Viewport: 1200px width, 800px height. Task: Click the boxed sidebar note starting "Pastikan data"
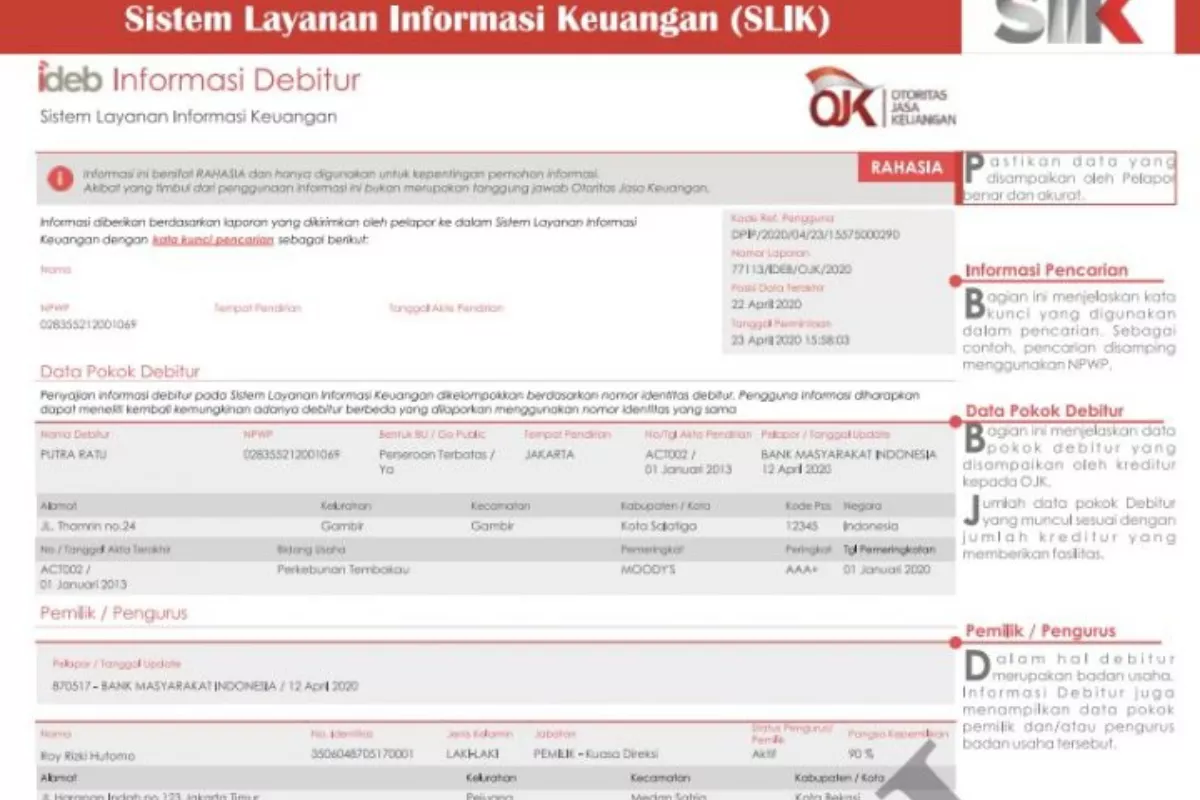(1069, 177)
